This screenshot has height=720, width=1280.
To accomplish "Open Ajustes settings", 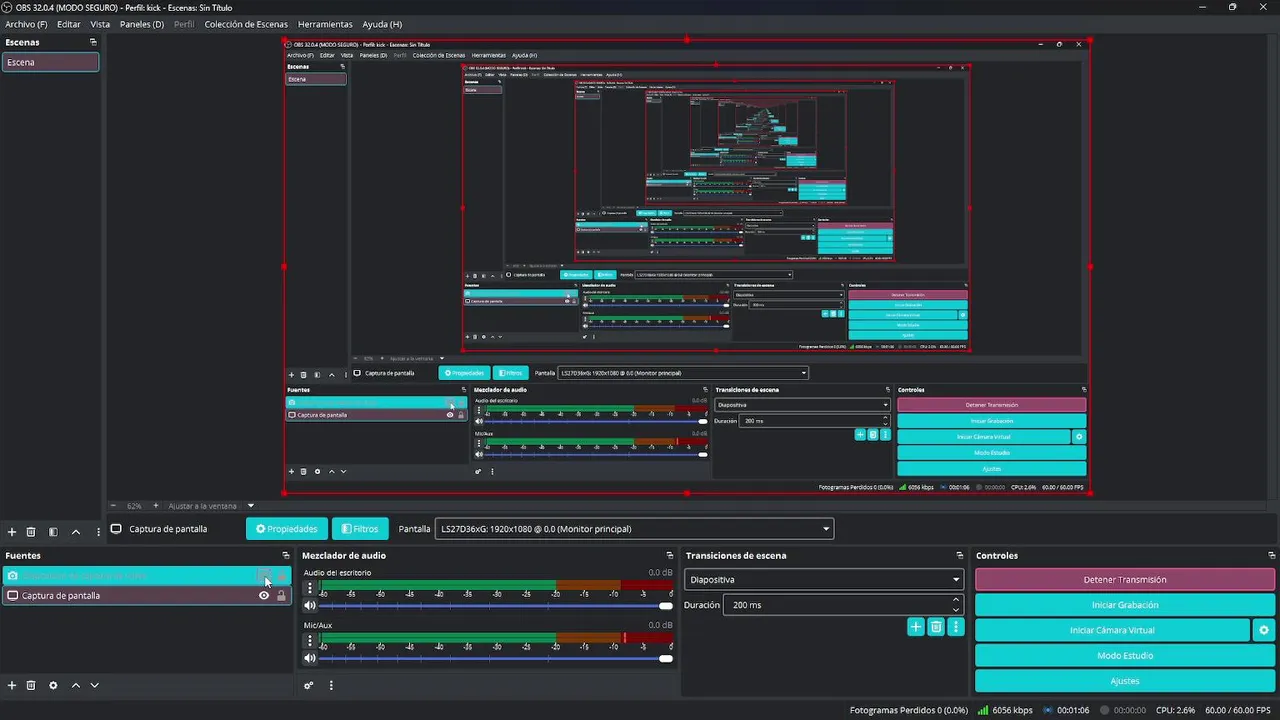I will (1125, 681).
